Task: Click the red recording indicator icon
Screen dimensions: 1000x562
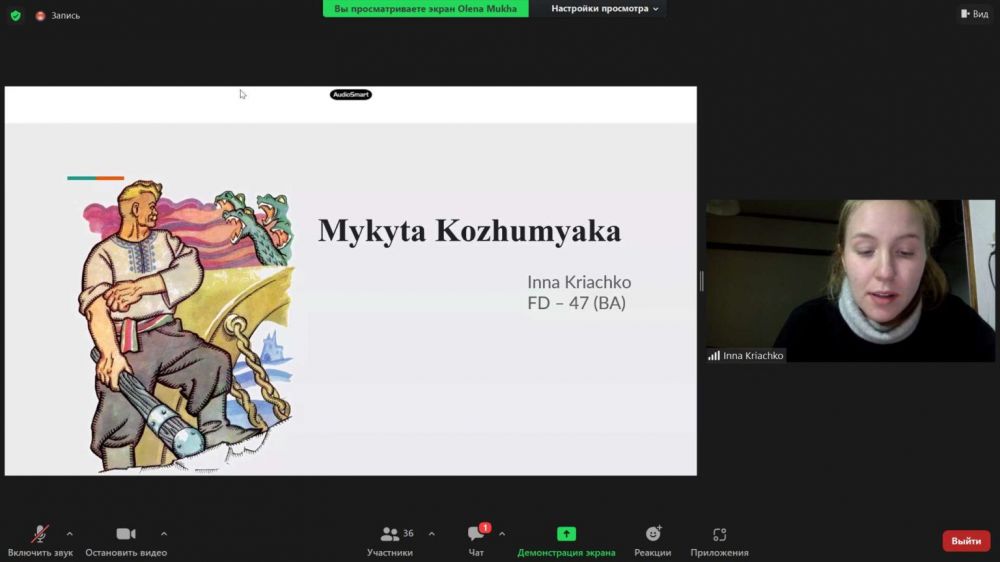Action: (41, 16)
